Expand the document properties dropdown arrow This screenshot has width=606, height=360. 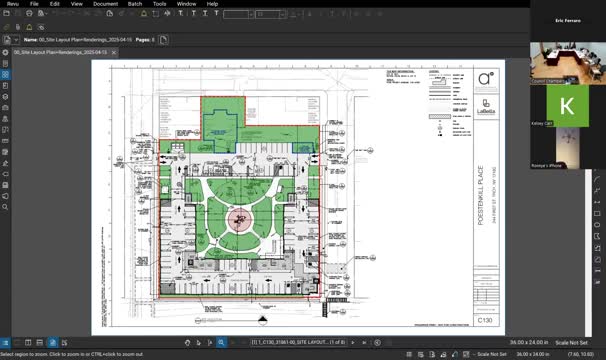[x=16, y=39]
